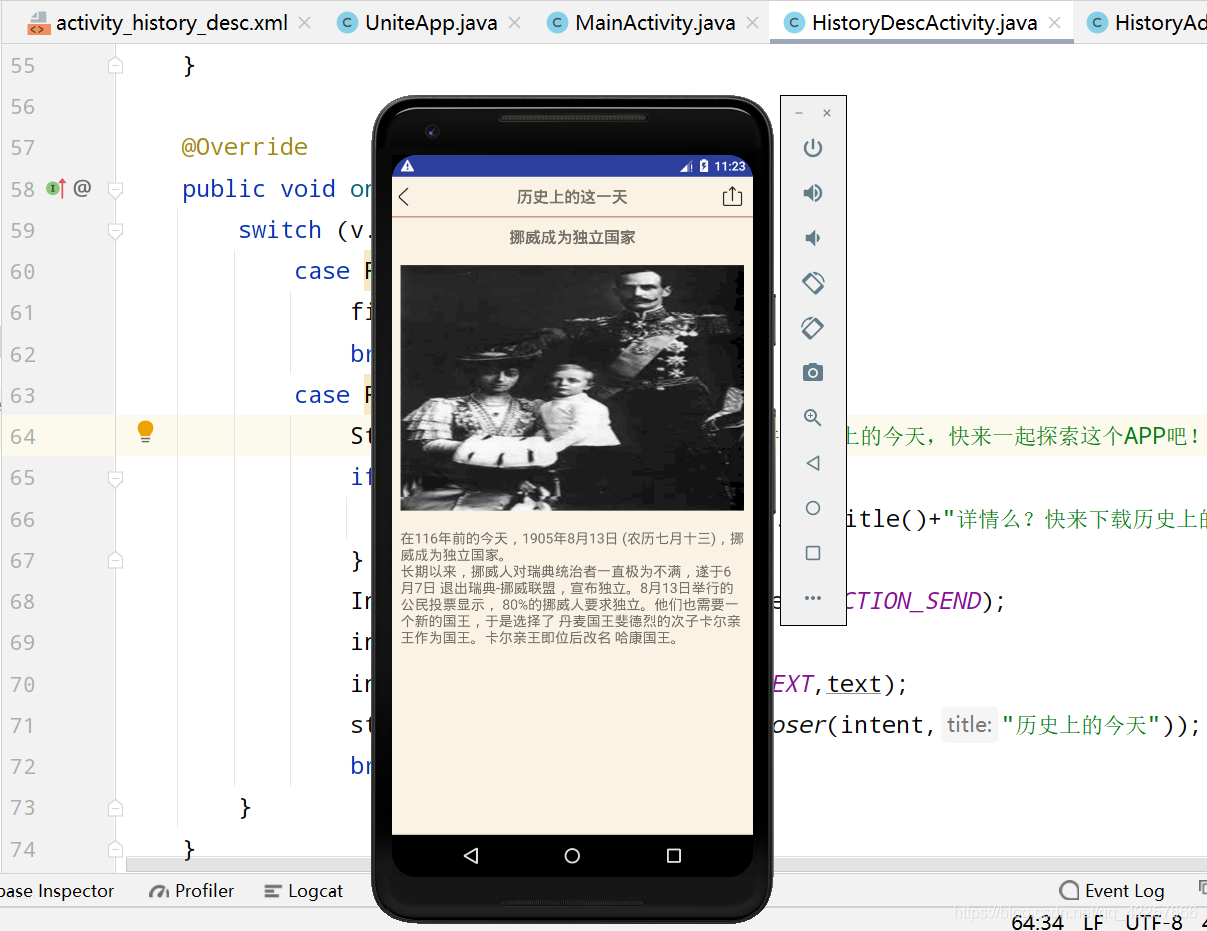Tap phone navigation bar home button

coord(572,856)
